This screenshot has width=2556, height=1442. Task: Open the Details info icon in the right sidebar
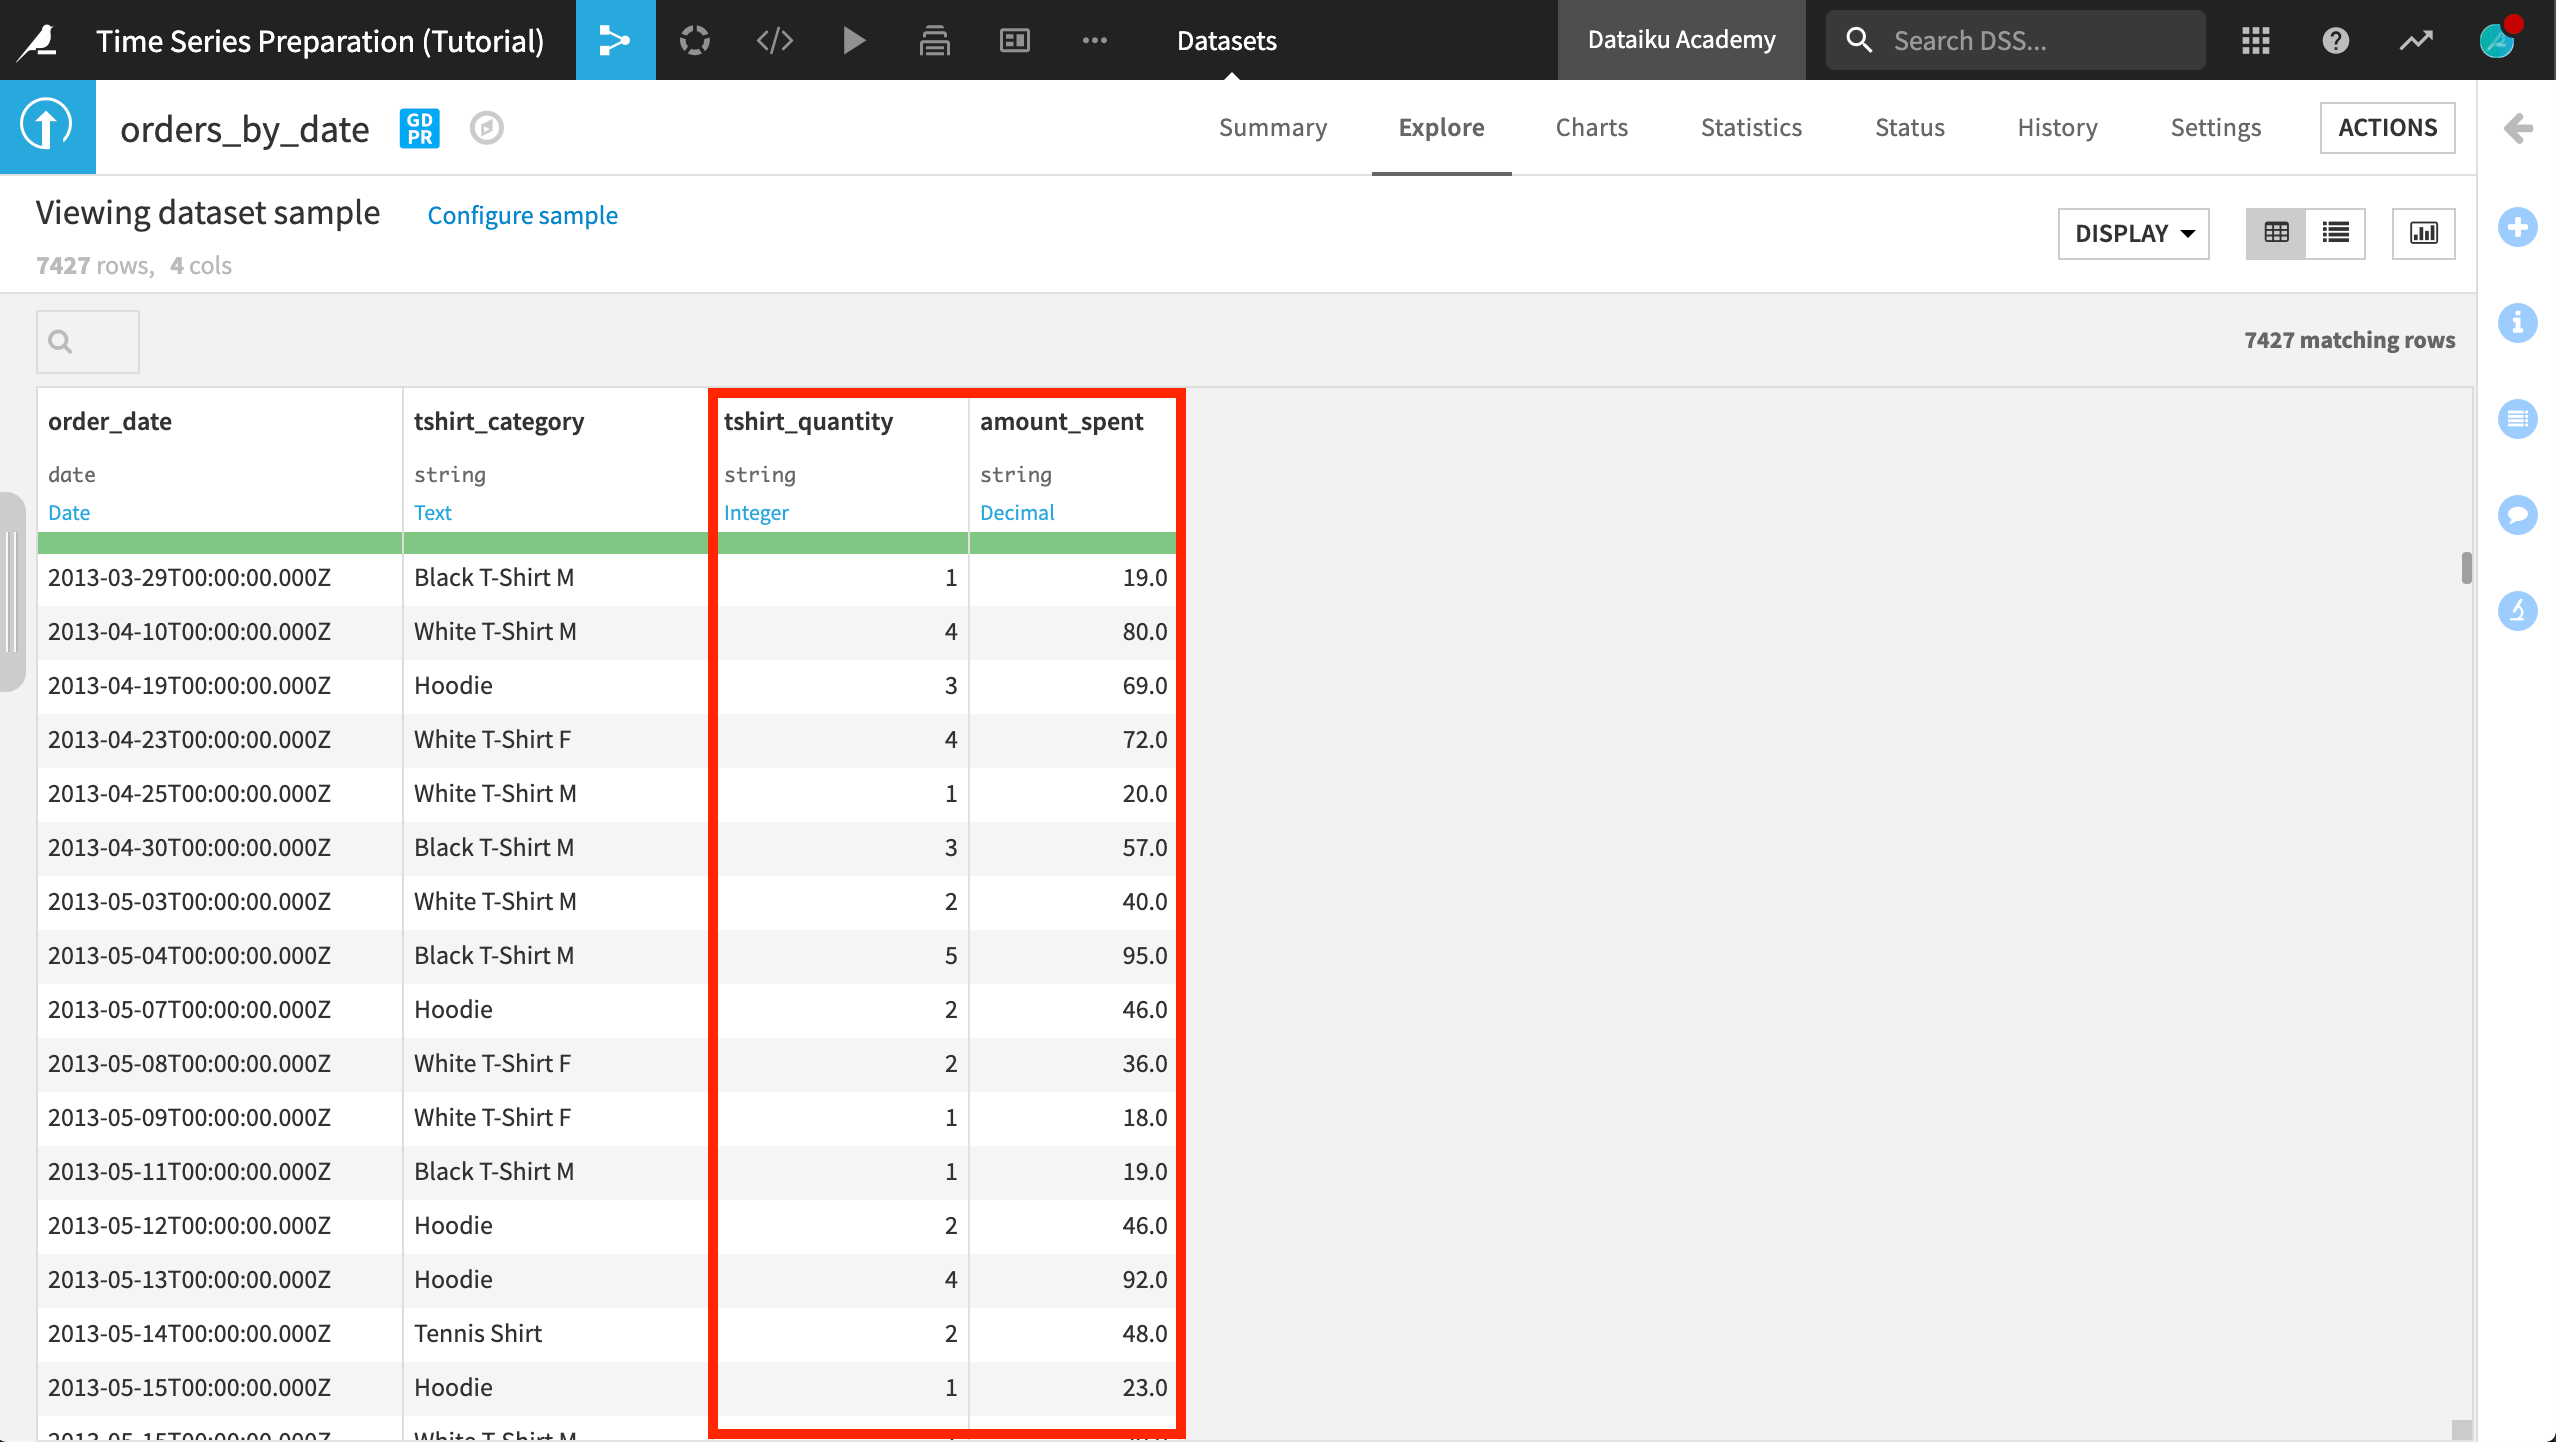(2517, 323)
